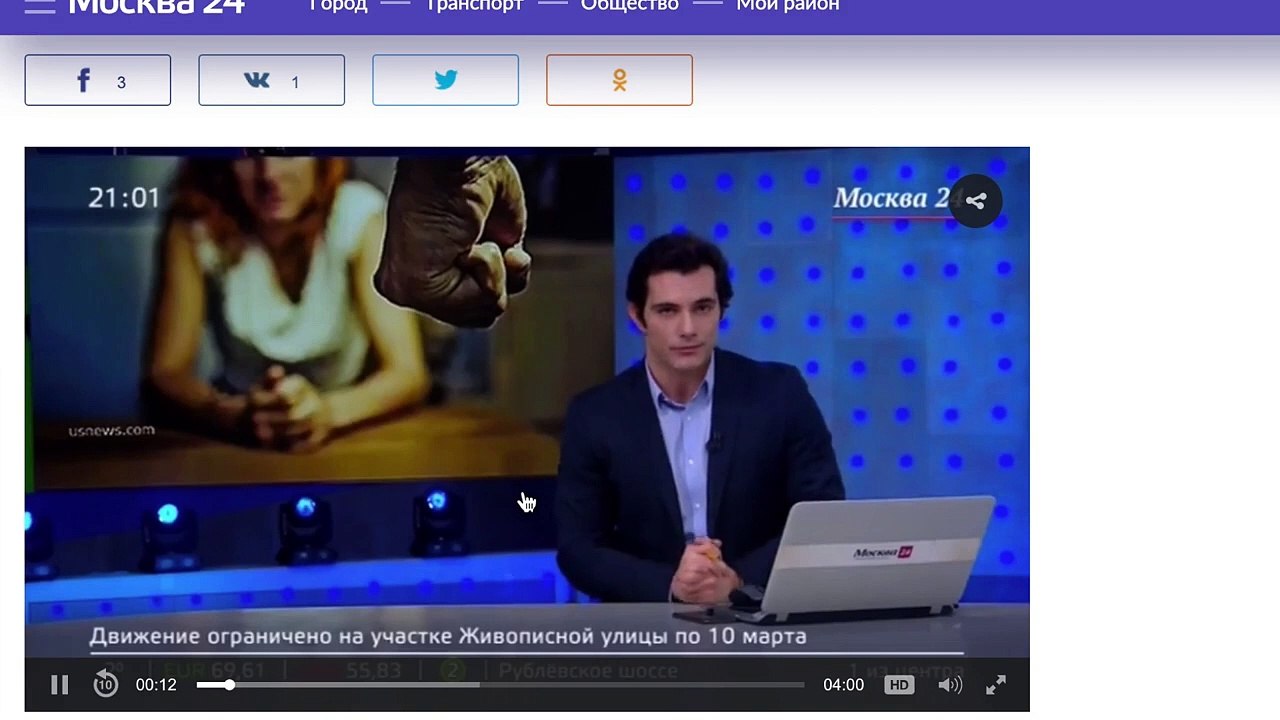Open the Город section
The height and width of the screenshot is (720, 1280).
point(338,6)
